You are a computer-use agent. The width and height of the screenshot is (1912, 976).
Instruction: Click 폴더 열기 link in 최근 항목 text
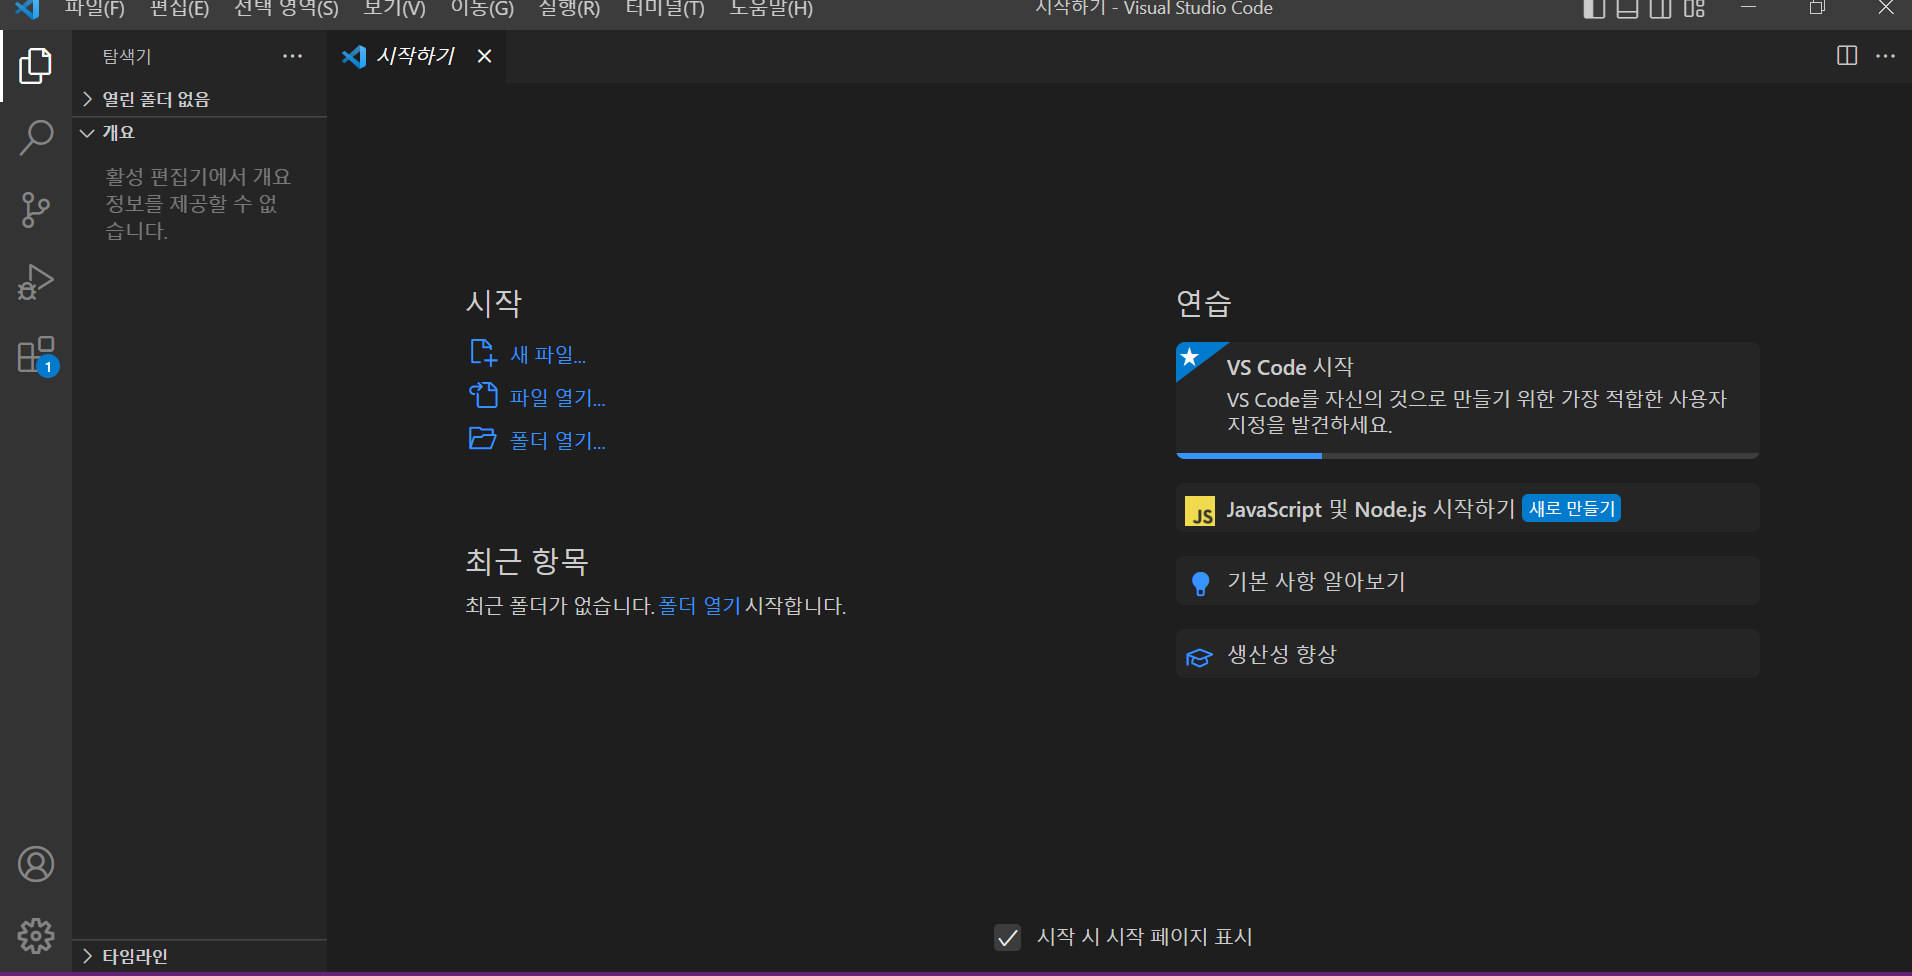(x=700, y=606)
